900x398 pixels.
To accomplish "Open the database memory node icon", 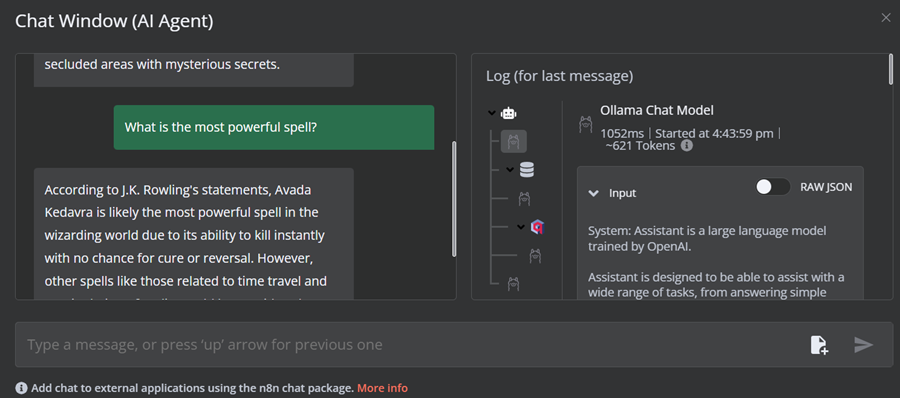I will coord(526,169).
